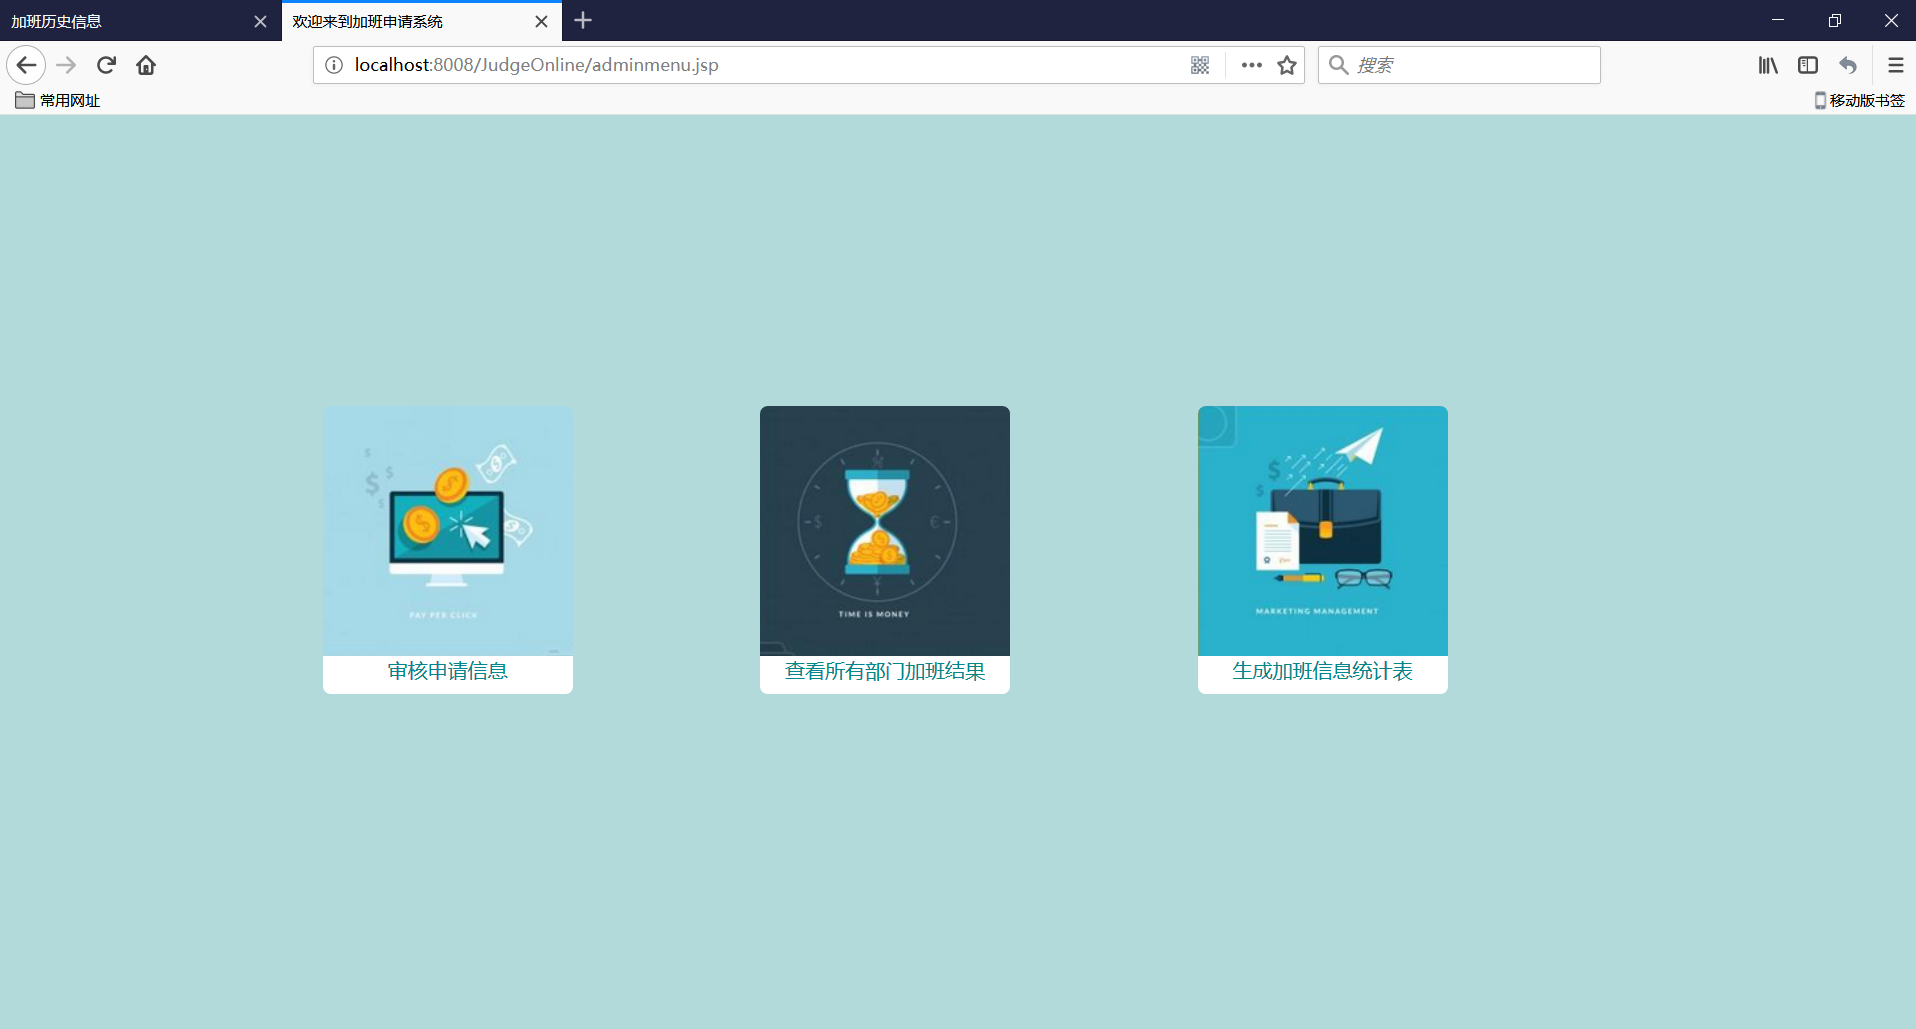Click the briefcase marketing management image

click(1323, 531)
